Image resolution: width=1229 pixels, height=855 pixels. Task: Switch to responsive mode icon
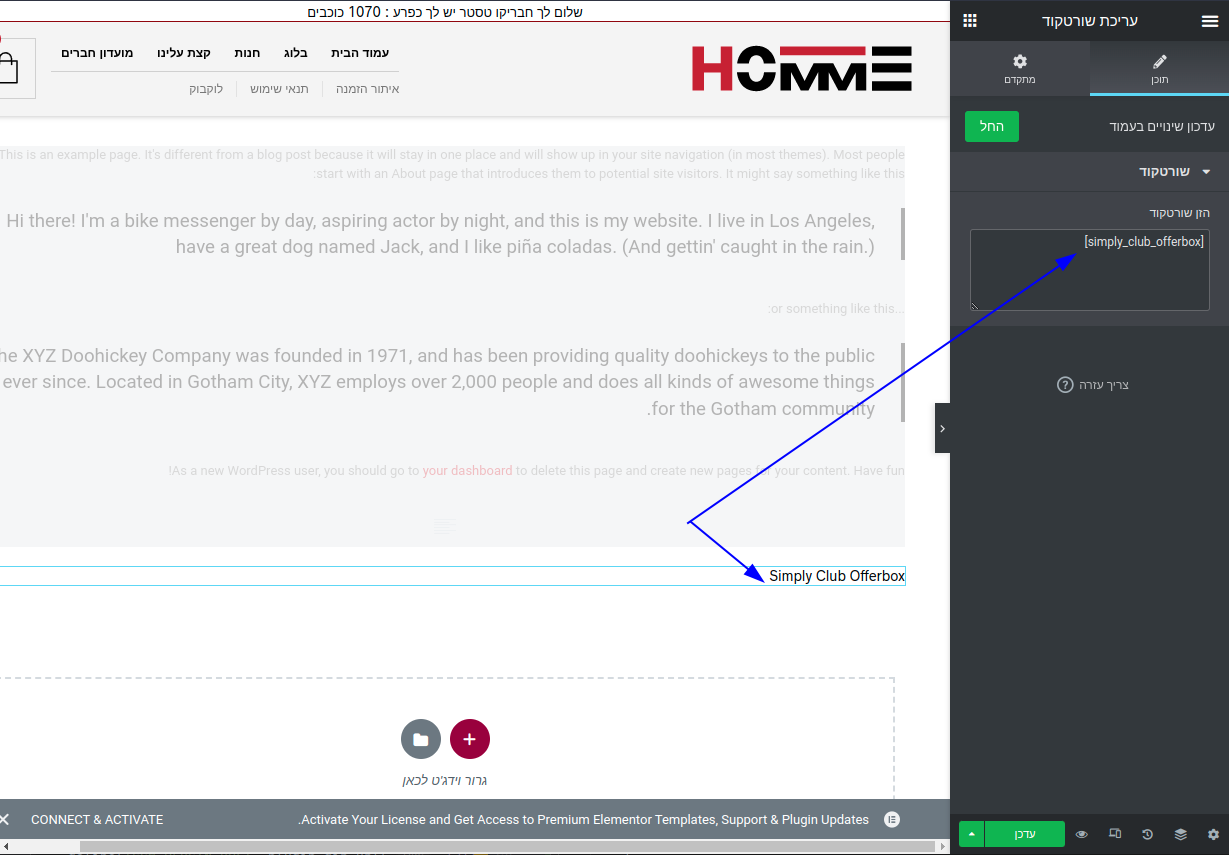point(1115,834)
